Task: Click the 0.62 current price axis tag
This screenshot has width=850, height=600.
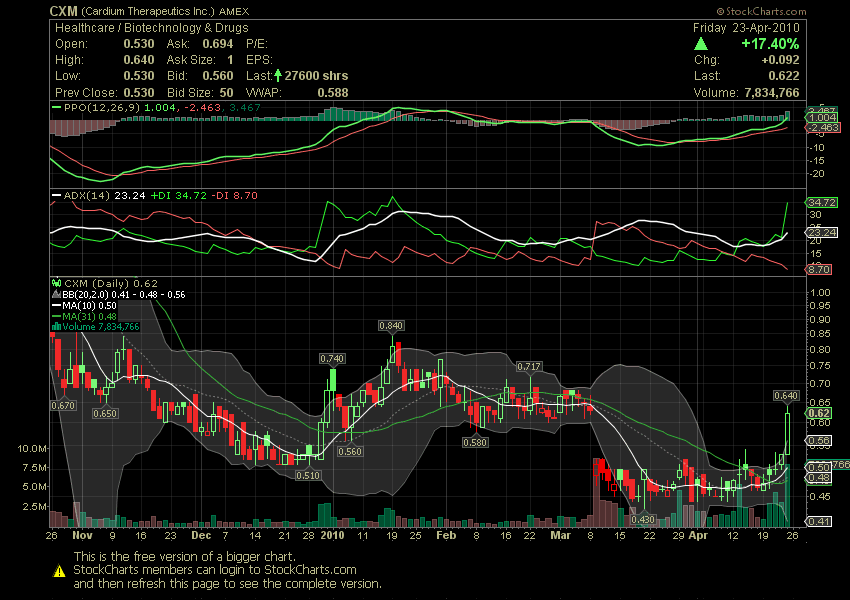Action: click(x=819, y=413)
